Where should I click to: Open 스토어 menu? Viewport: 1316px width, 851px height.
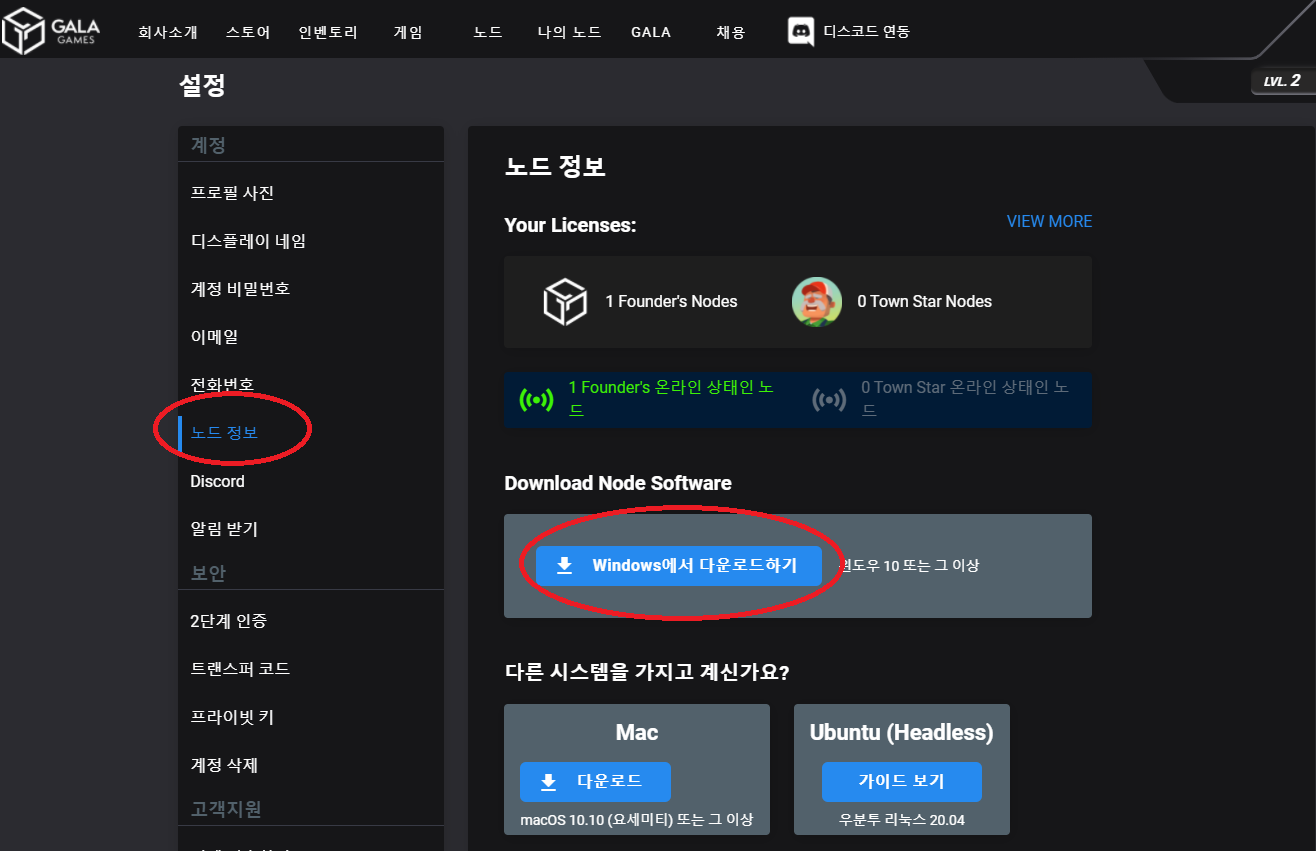click(248, 32)
